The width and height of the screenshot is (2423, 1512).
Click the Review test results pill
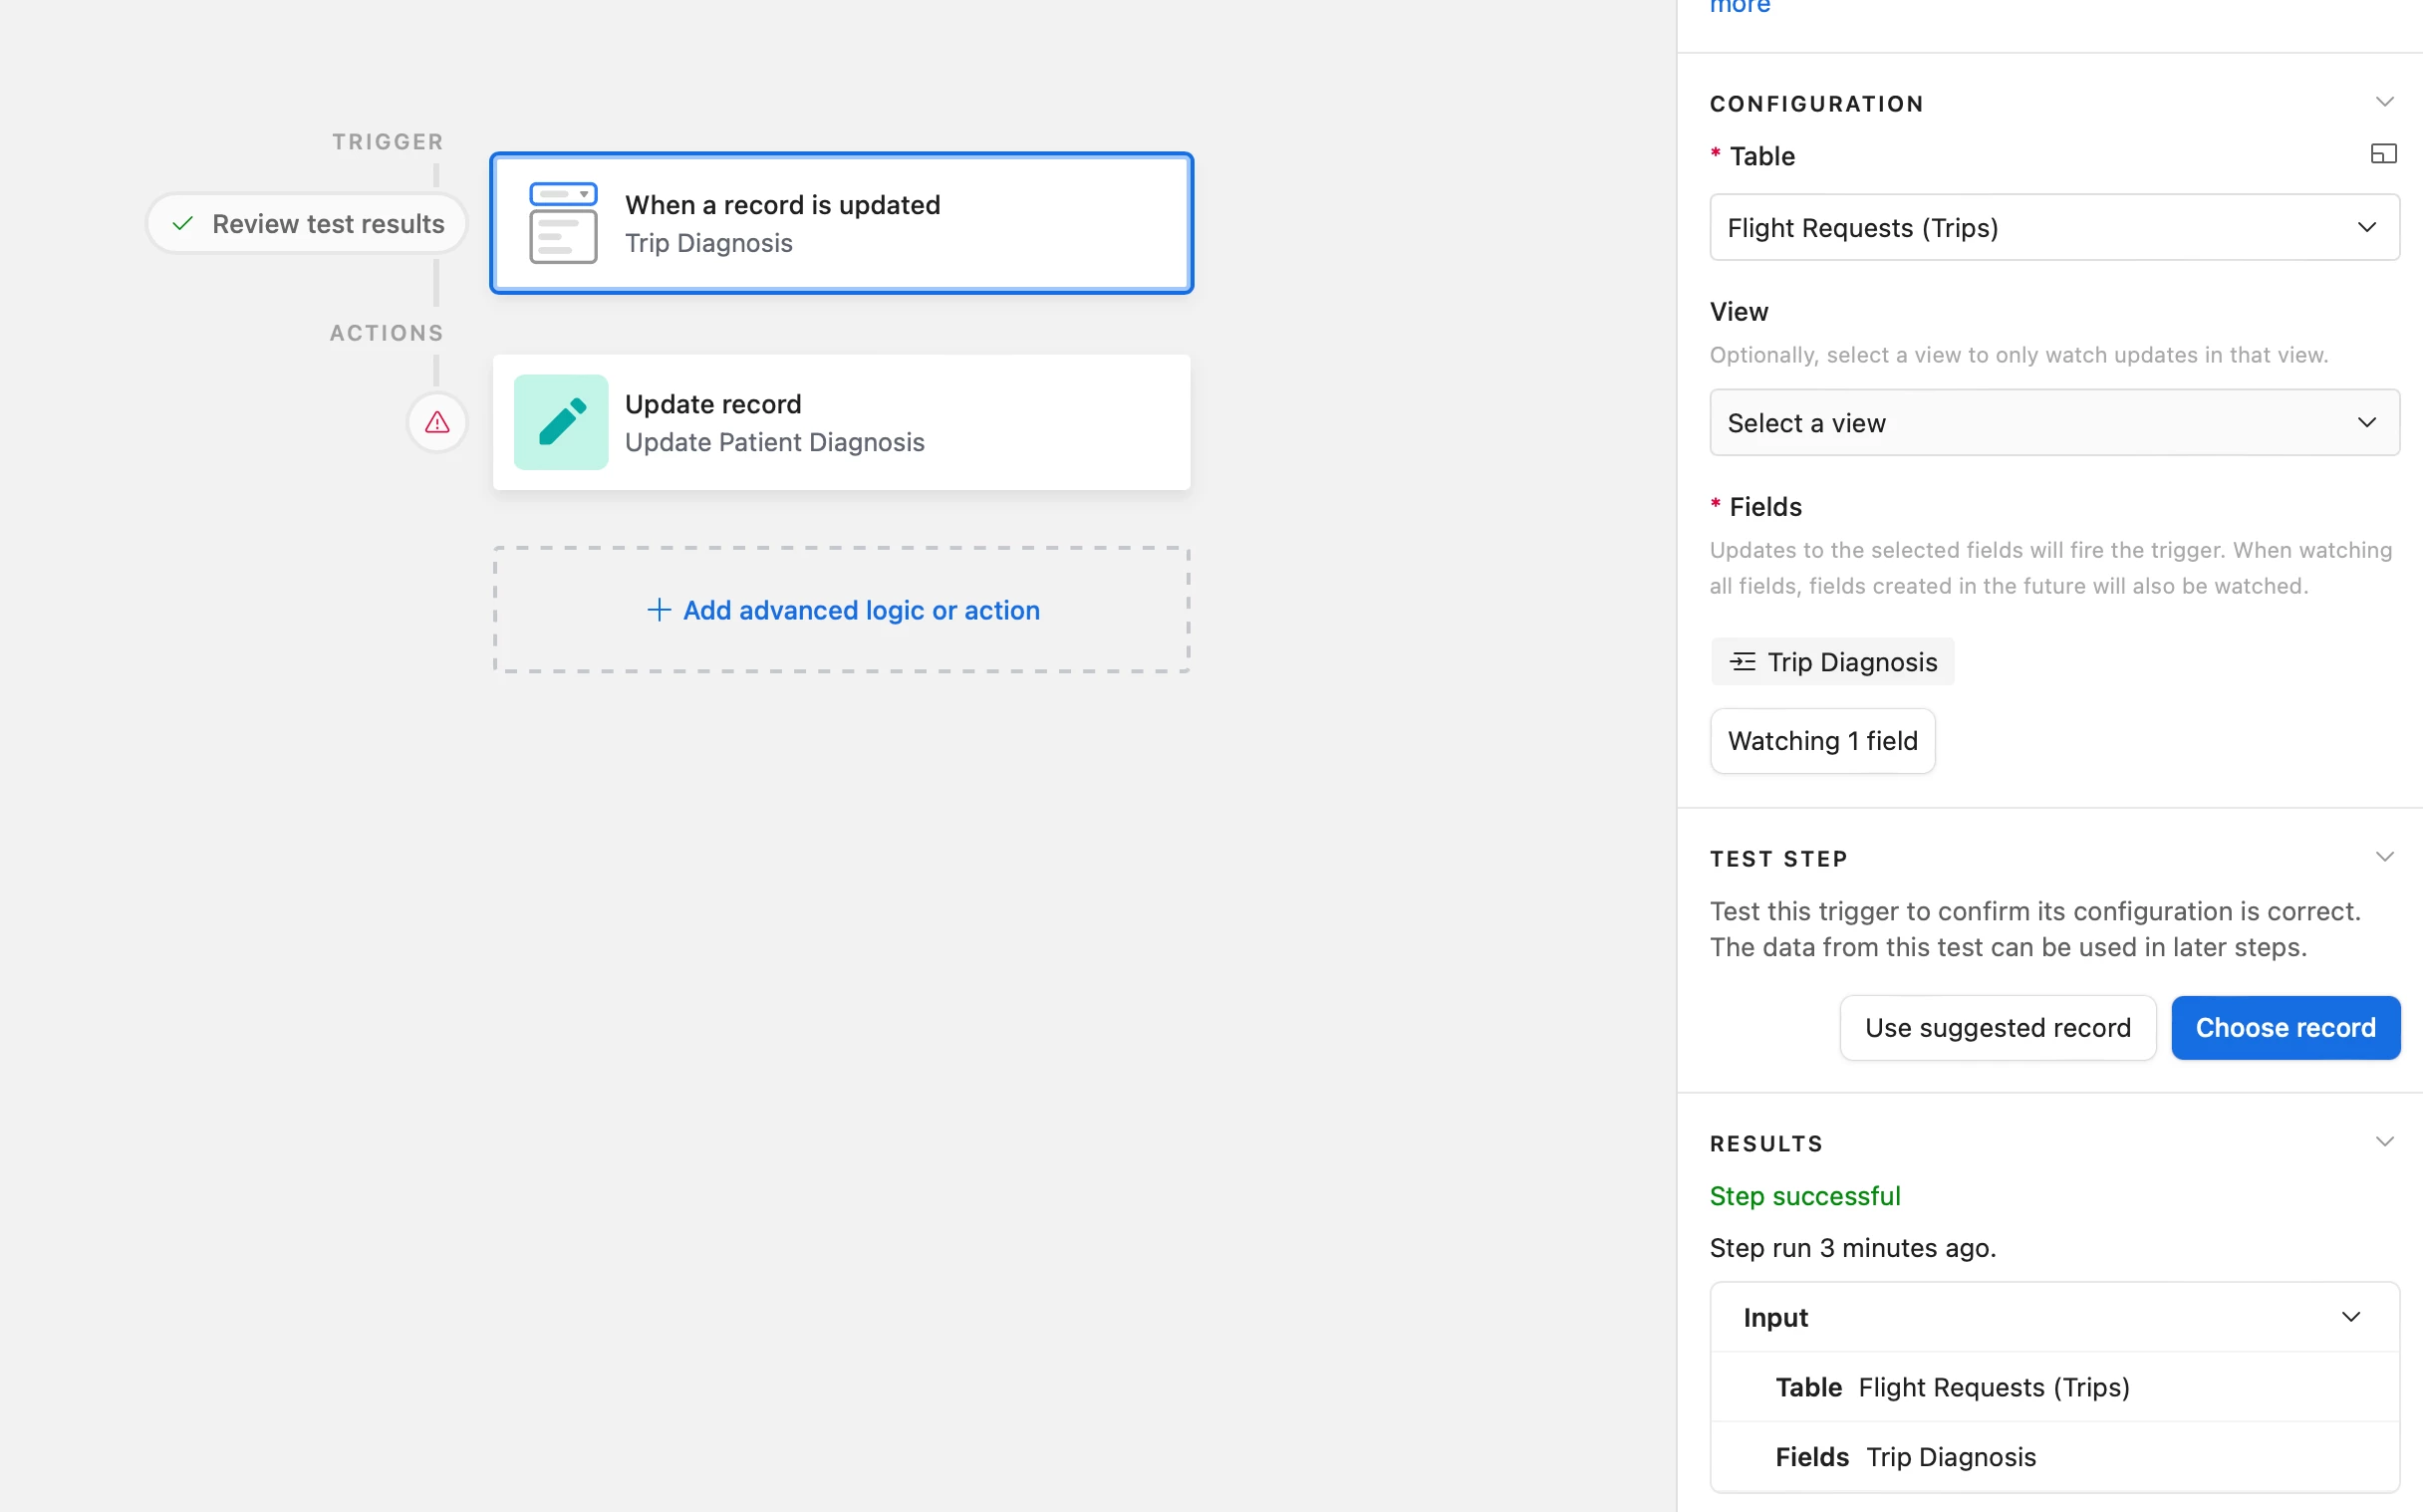308,224
